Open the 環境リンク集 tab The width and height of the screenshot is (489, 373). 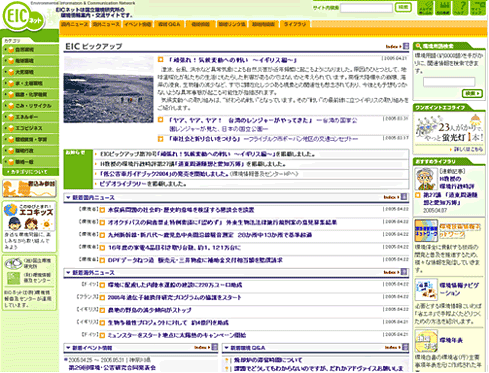pos(232,24)
